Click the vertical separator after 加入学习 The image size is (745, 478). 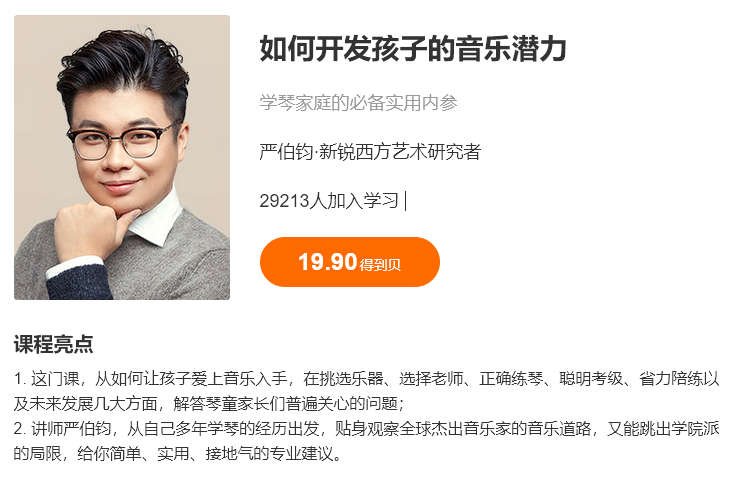coord(405,201)
